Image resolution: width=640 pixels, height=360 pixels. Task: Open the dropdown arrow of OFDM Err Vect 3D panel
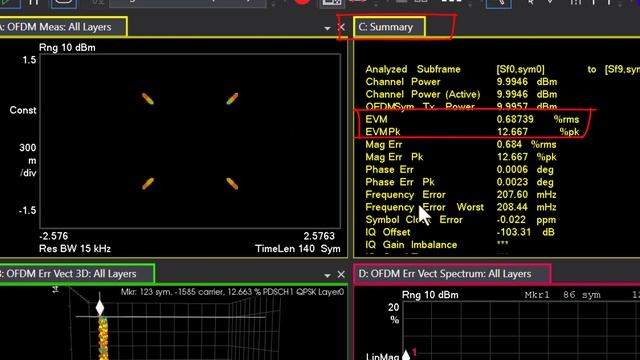[x=327, y=275]
